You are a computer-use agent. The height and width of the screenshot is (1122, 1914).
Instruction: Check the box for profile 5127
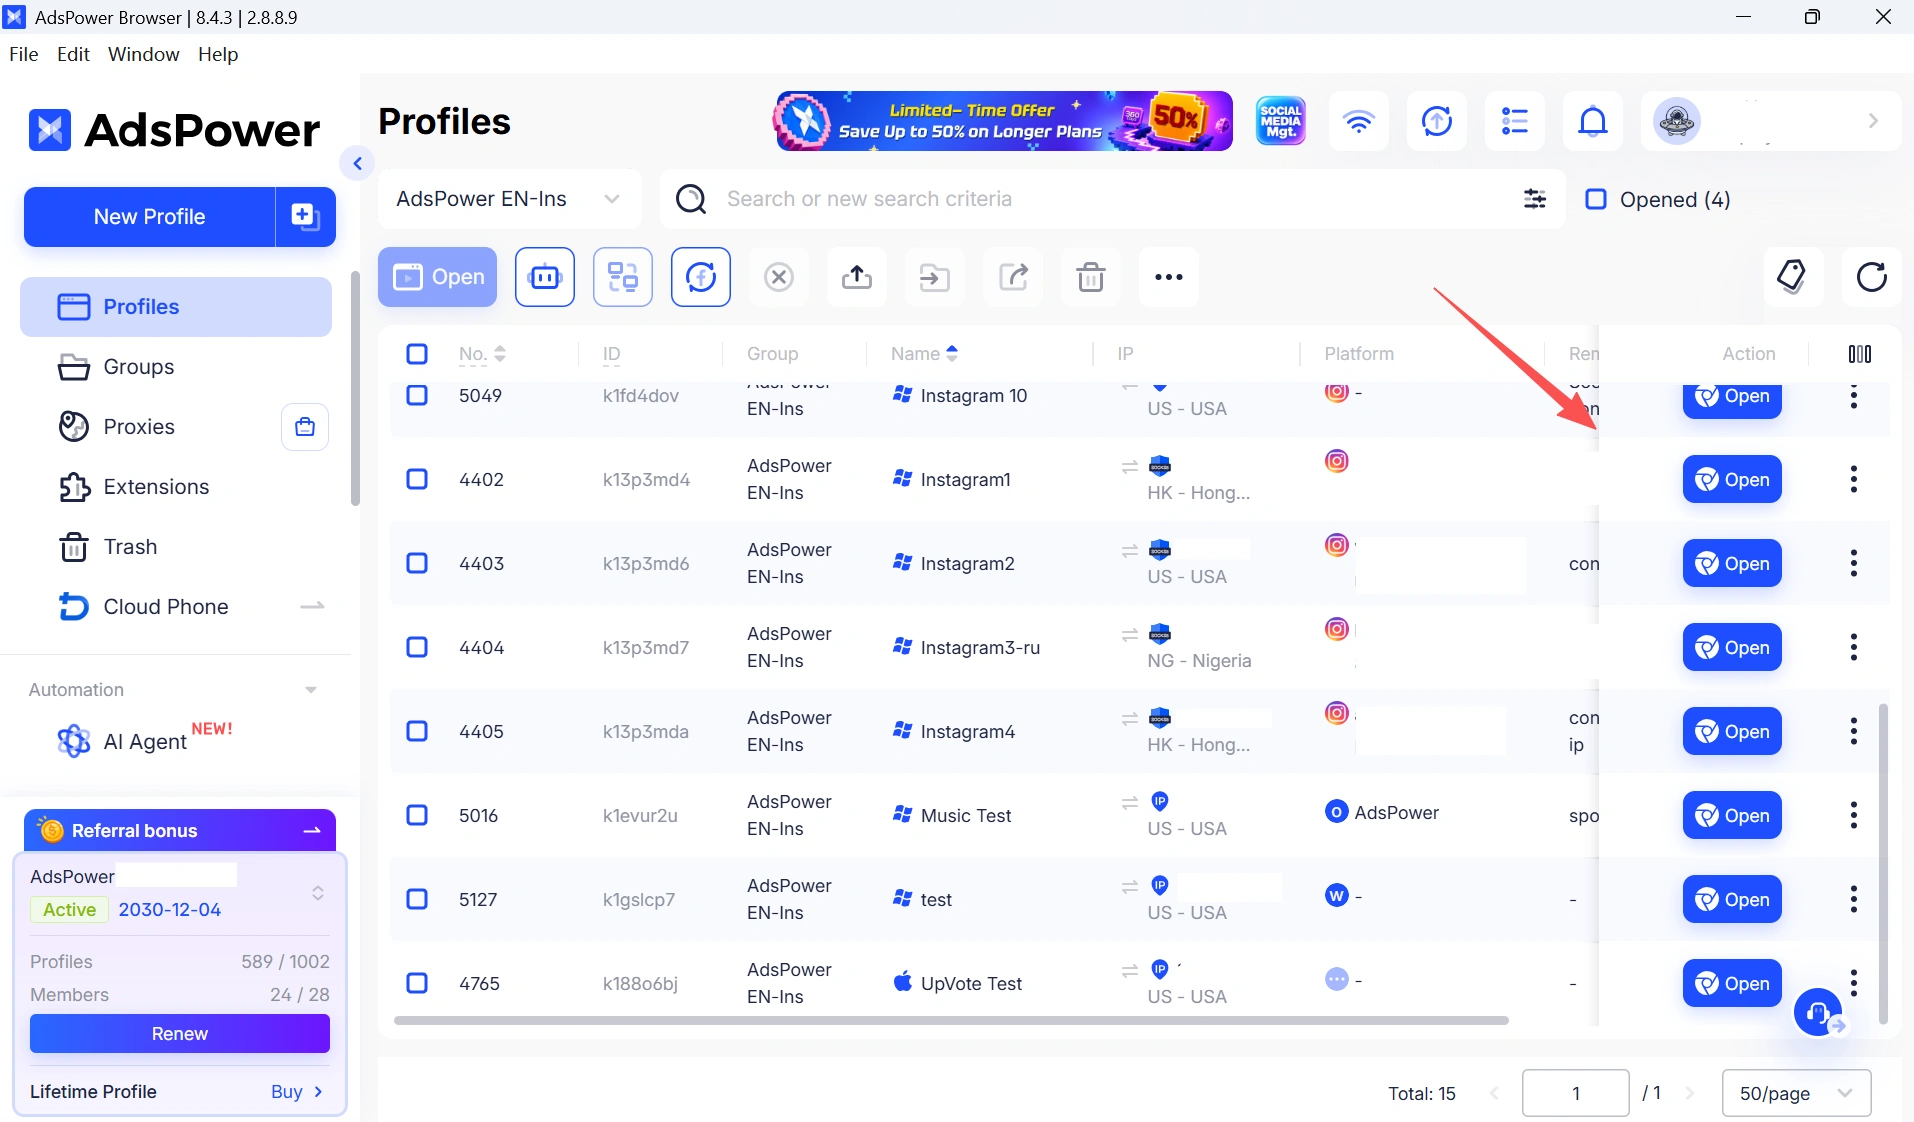[417, 899]
